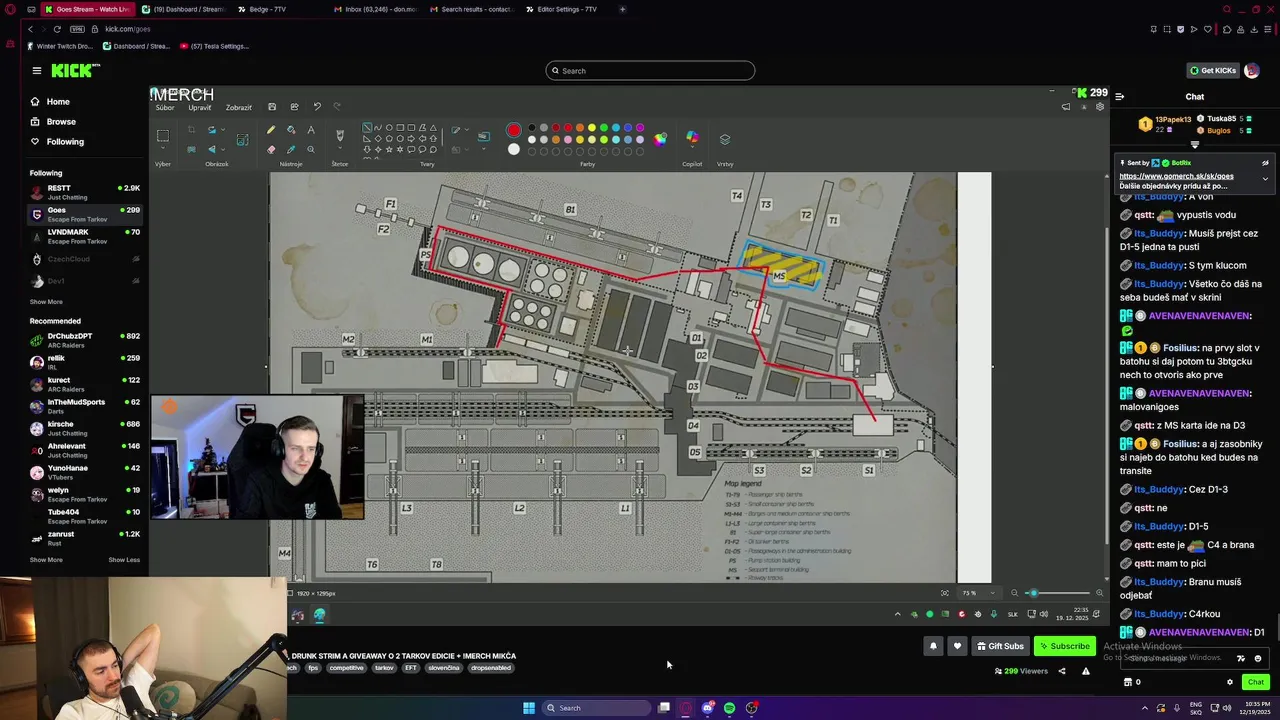
Task: Click the Paint redo arrow
Action: pyautogui.click(x=337, y=107)
